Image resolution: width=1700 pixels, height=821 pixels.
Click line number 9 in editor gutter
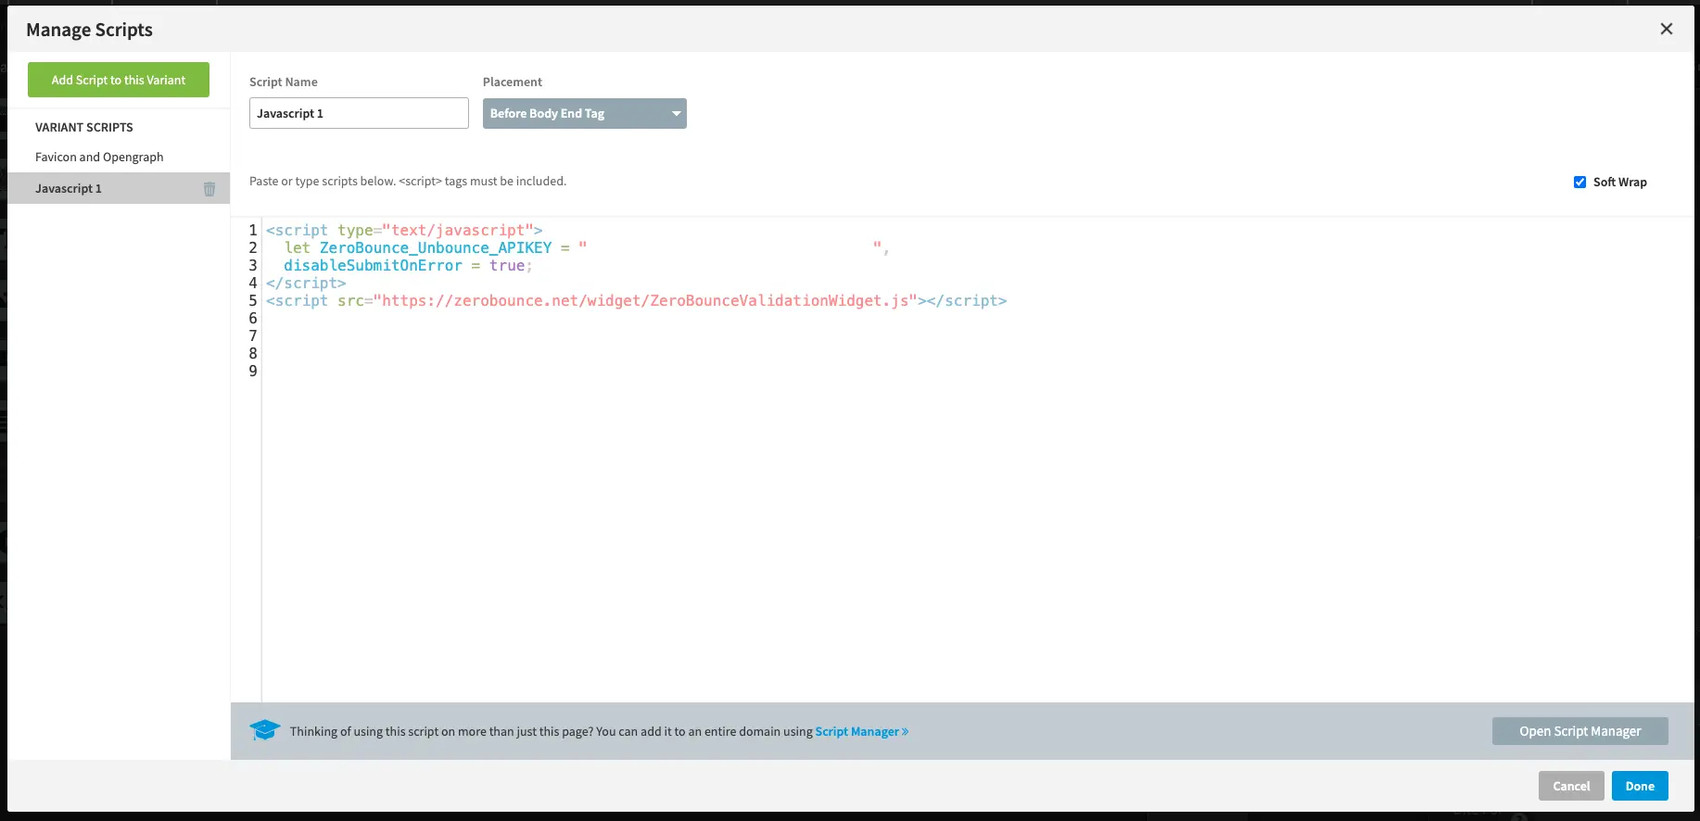pos(253,371)
